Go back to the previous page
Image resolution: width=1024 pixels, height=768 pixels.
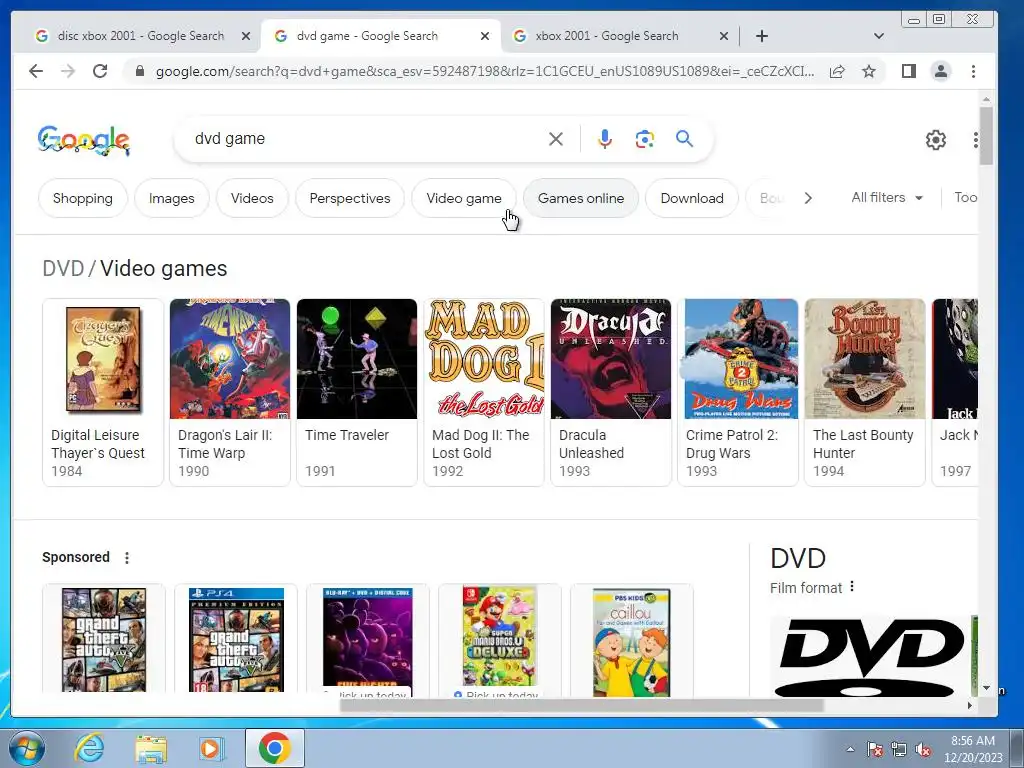click(36, 71)
